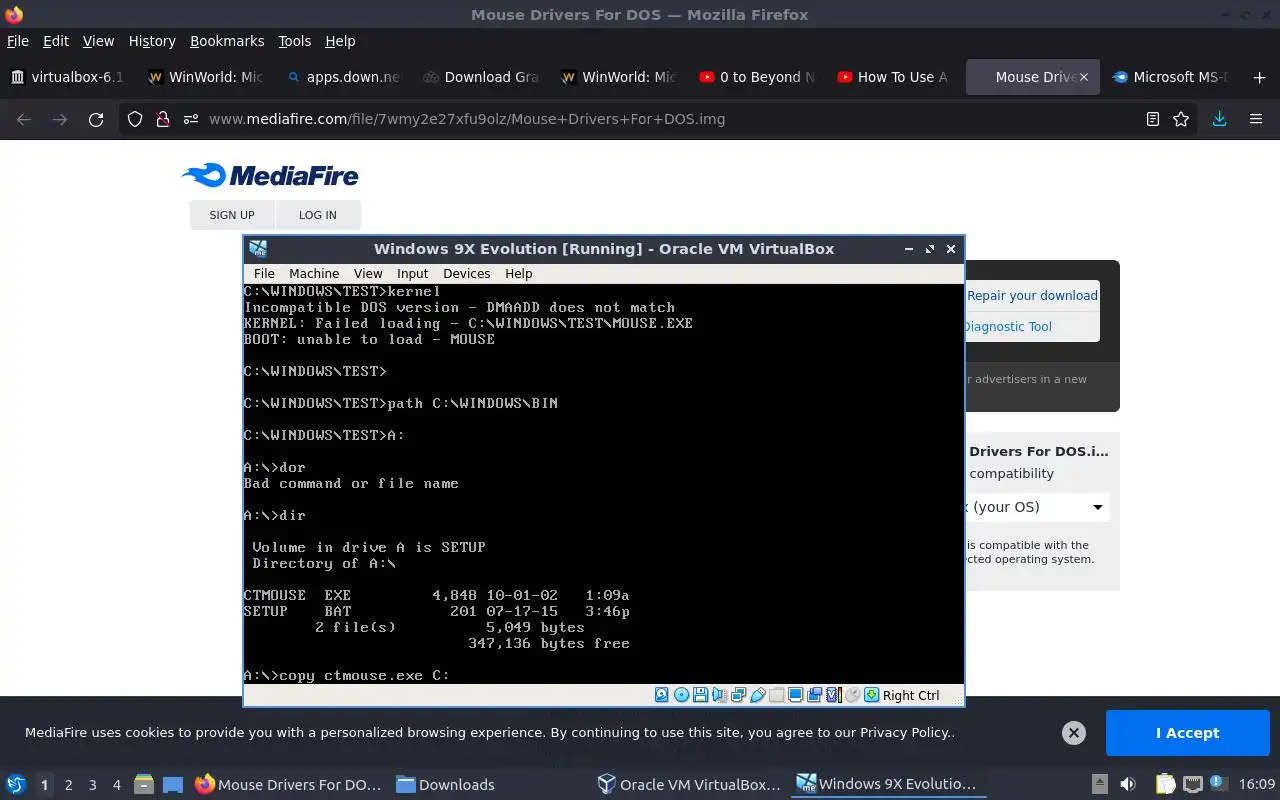The width and height of the screenshot is (1280, 800).
Task: Open the system start menu icon
Action: (16, 785)
